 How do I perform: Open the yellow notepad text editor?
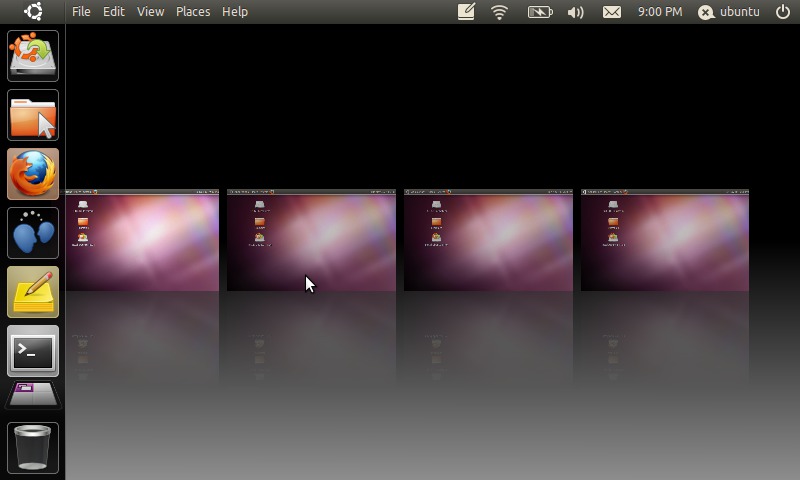tap(33, 292)
